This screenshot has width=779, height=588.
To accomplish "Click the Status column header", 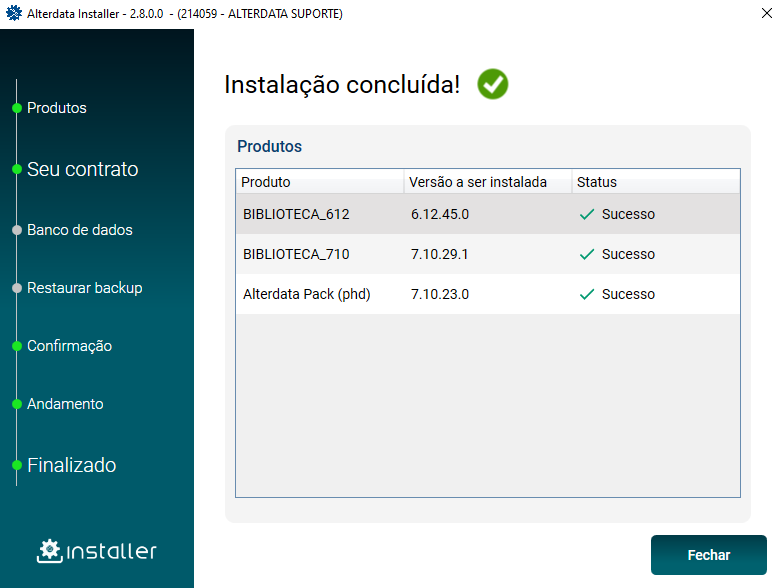I will (656, 182).
